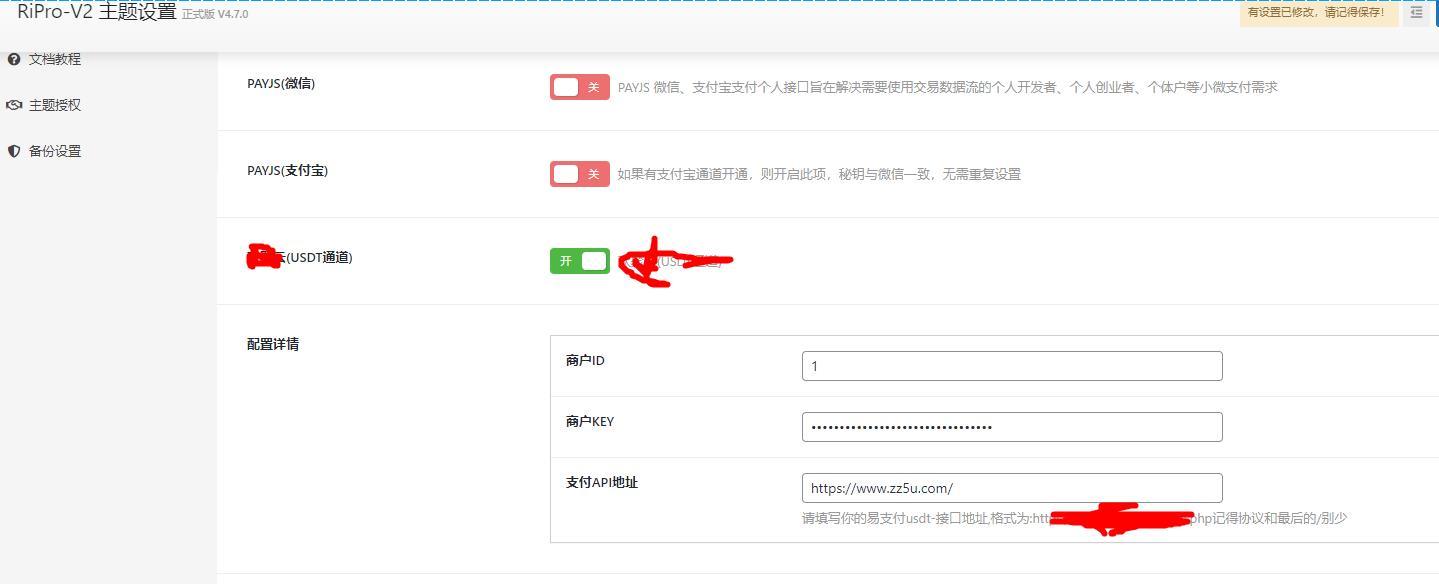Click the question mark icon beside 文档教程
This screenshot has width=1439, height=584.
click(14, 59)
